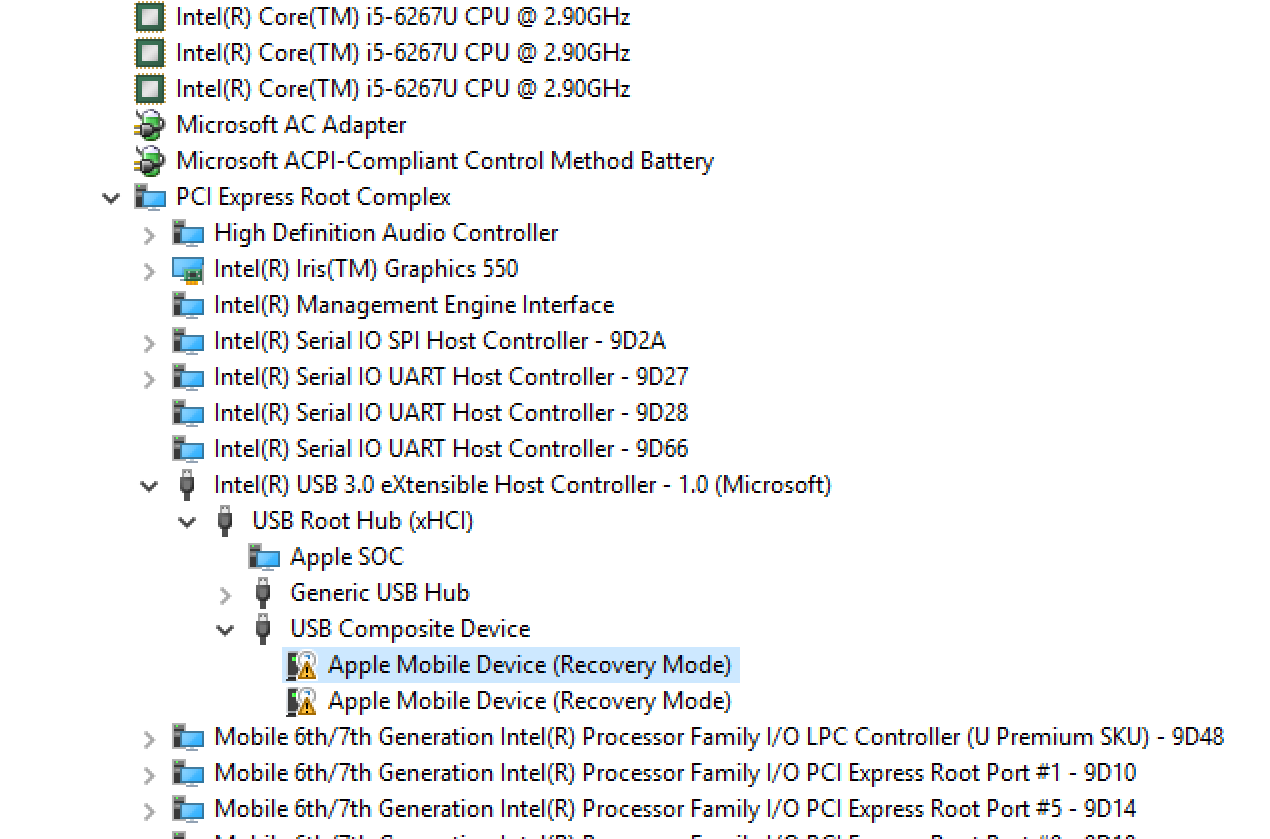Screen dimensions: 1270x839
Task: Click the Intel Iris Graphics 550 display icon
Action: [x=187, y=269]
